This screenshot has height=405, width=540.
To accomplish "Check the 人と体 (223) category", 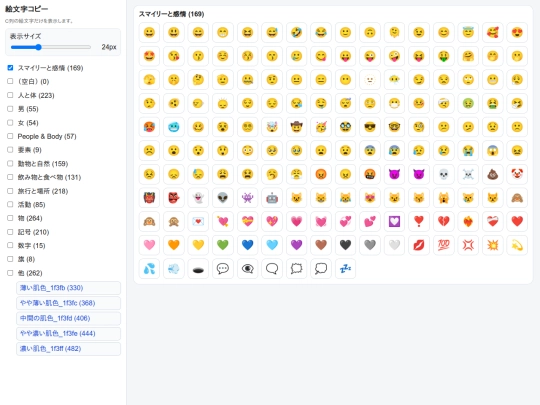I will tap(10, 95).
